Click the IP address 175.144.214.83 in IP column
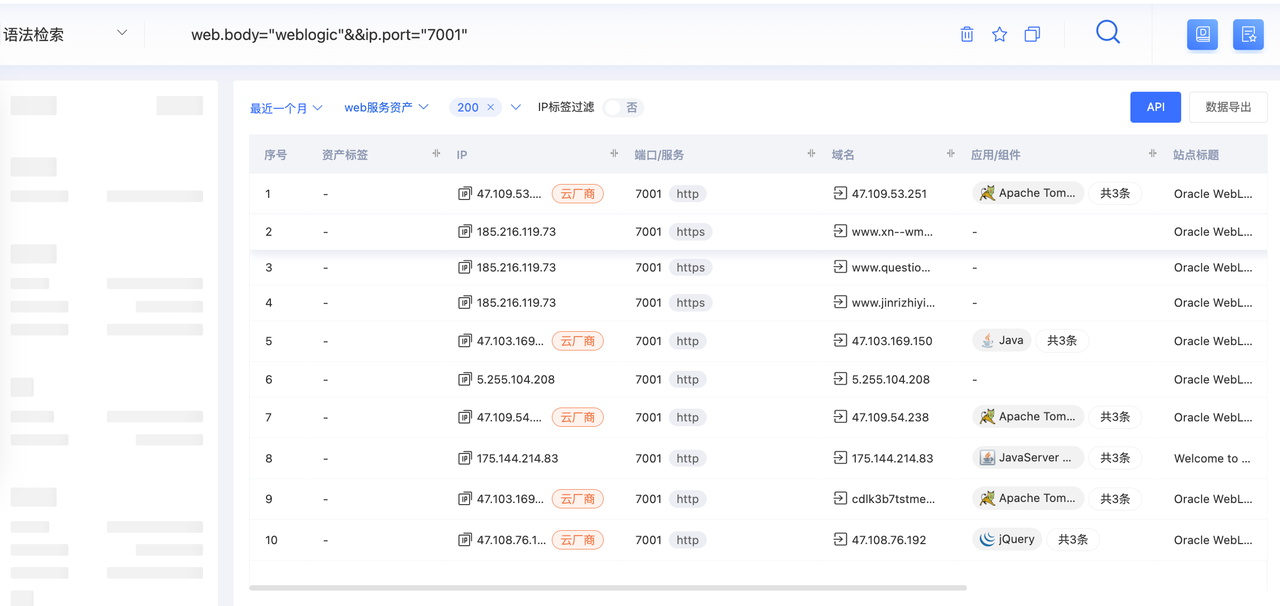Image resolution: width=1280 pixels, height=606 pixels. point(517,458)
